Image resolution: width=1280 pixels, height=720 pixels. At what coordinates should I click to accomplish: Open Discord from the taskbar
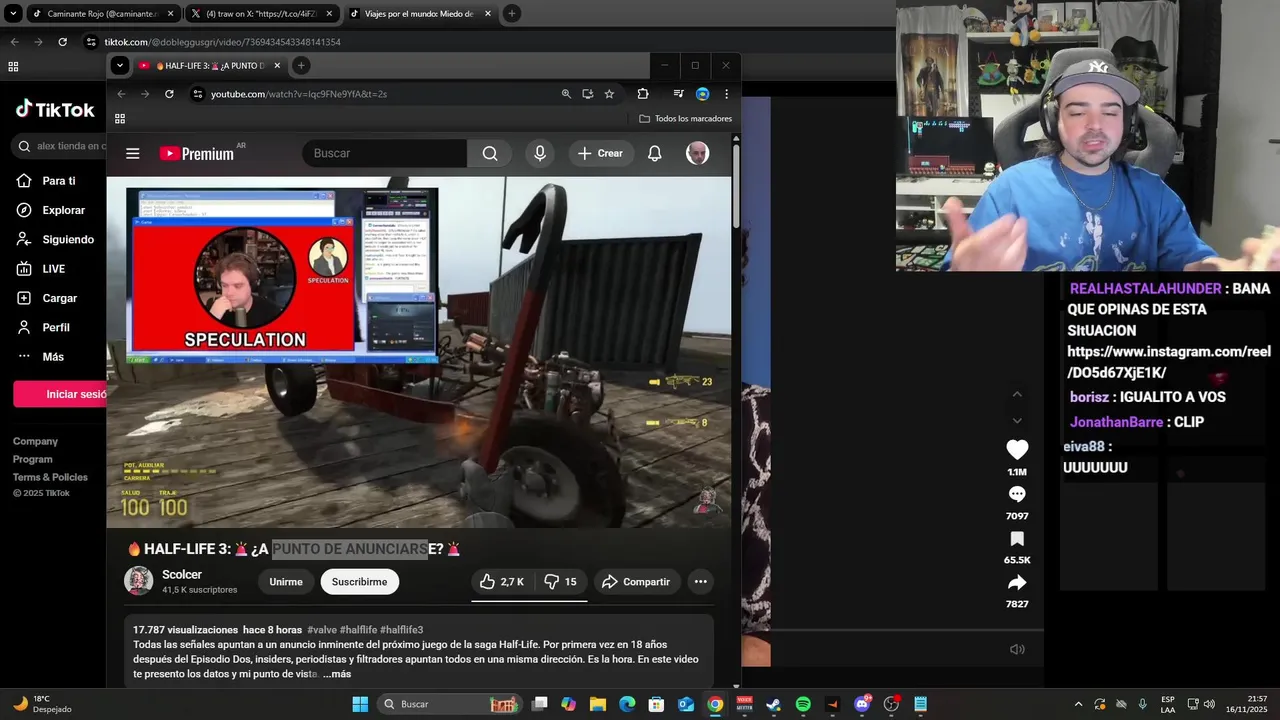[x=862, y=704]
